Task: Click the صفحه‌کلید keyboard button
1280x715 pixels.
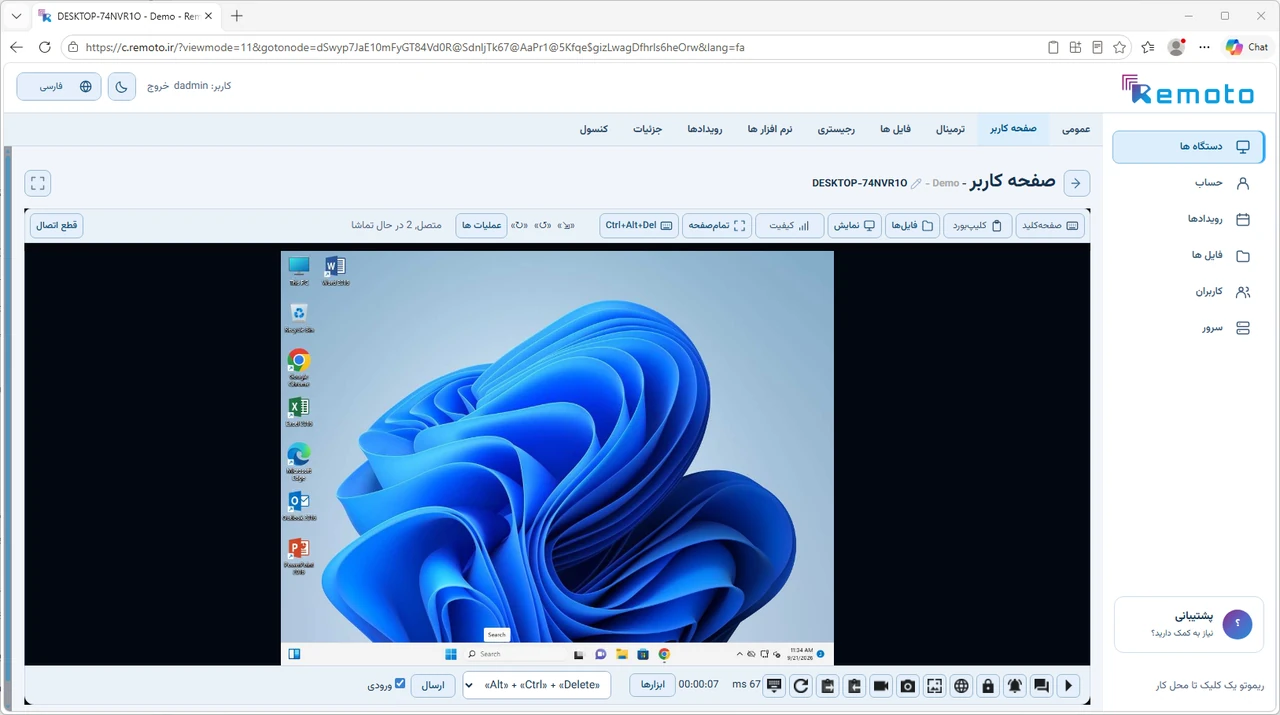Action: 1050,226
